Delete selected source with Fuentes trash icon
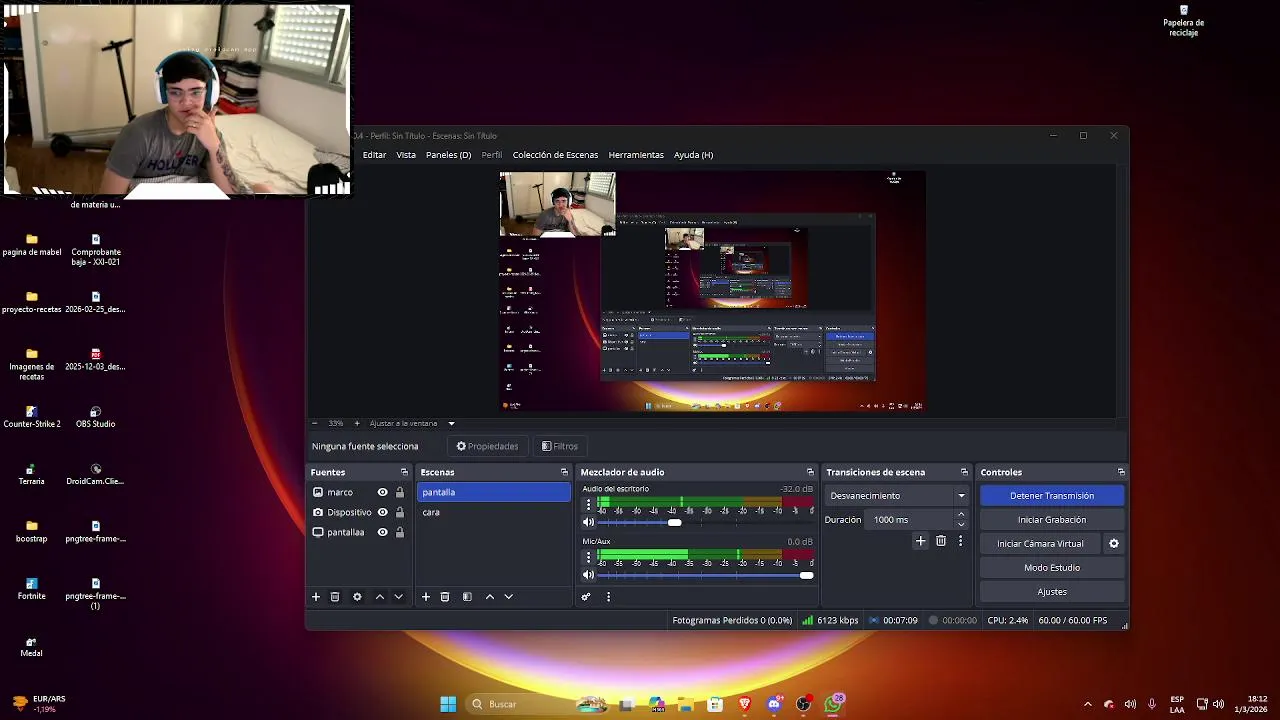The height and width of the screenshot is (720, 1280). click(x=335, y=597)
